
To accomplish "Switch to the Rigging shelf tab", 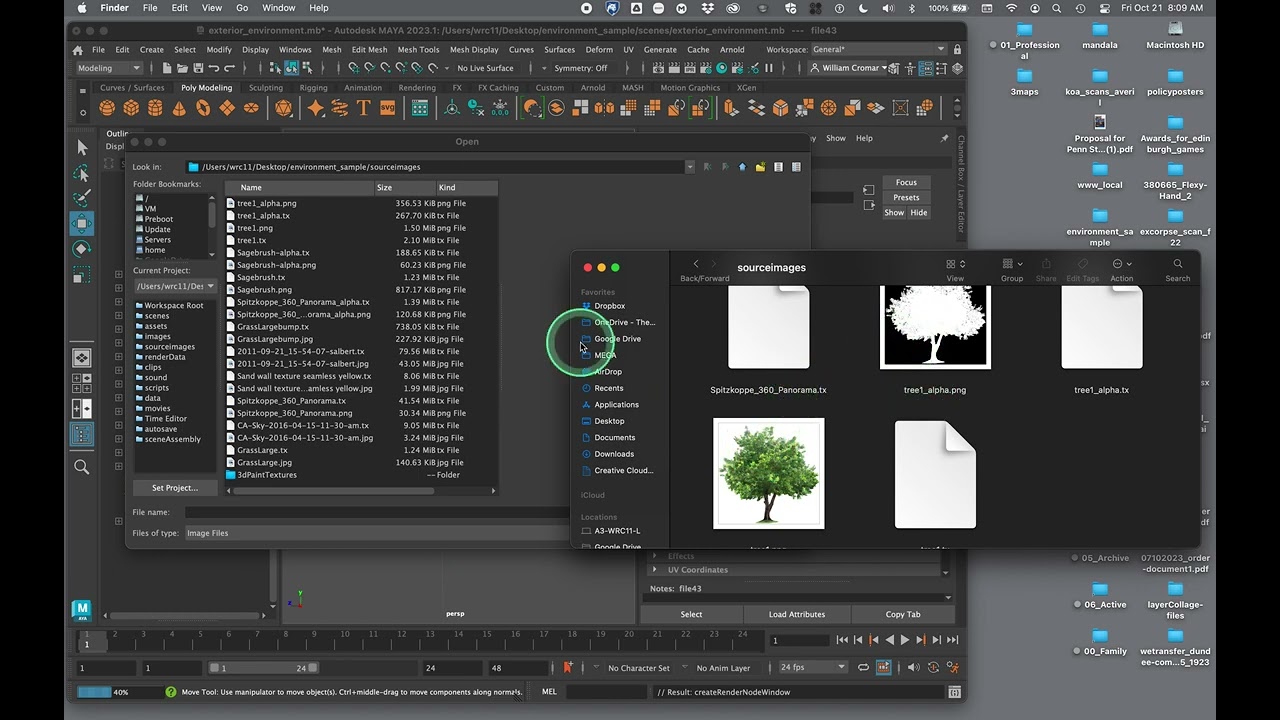I will pos(313,87).
